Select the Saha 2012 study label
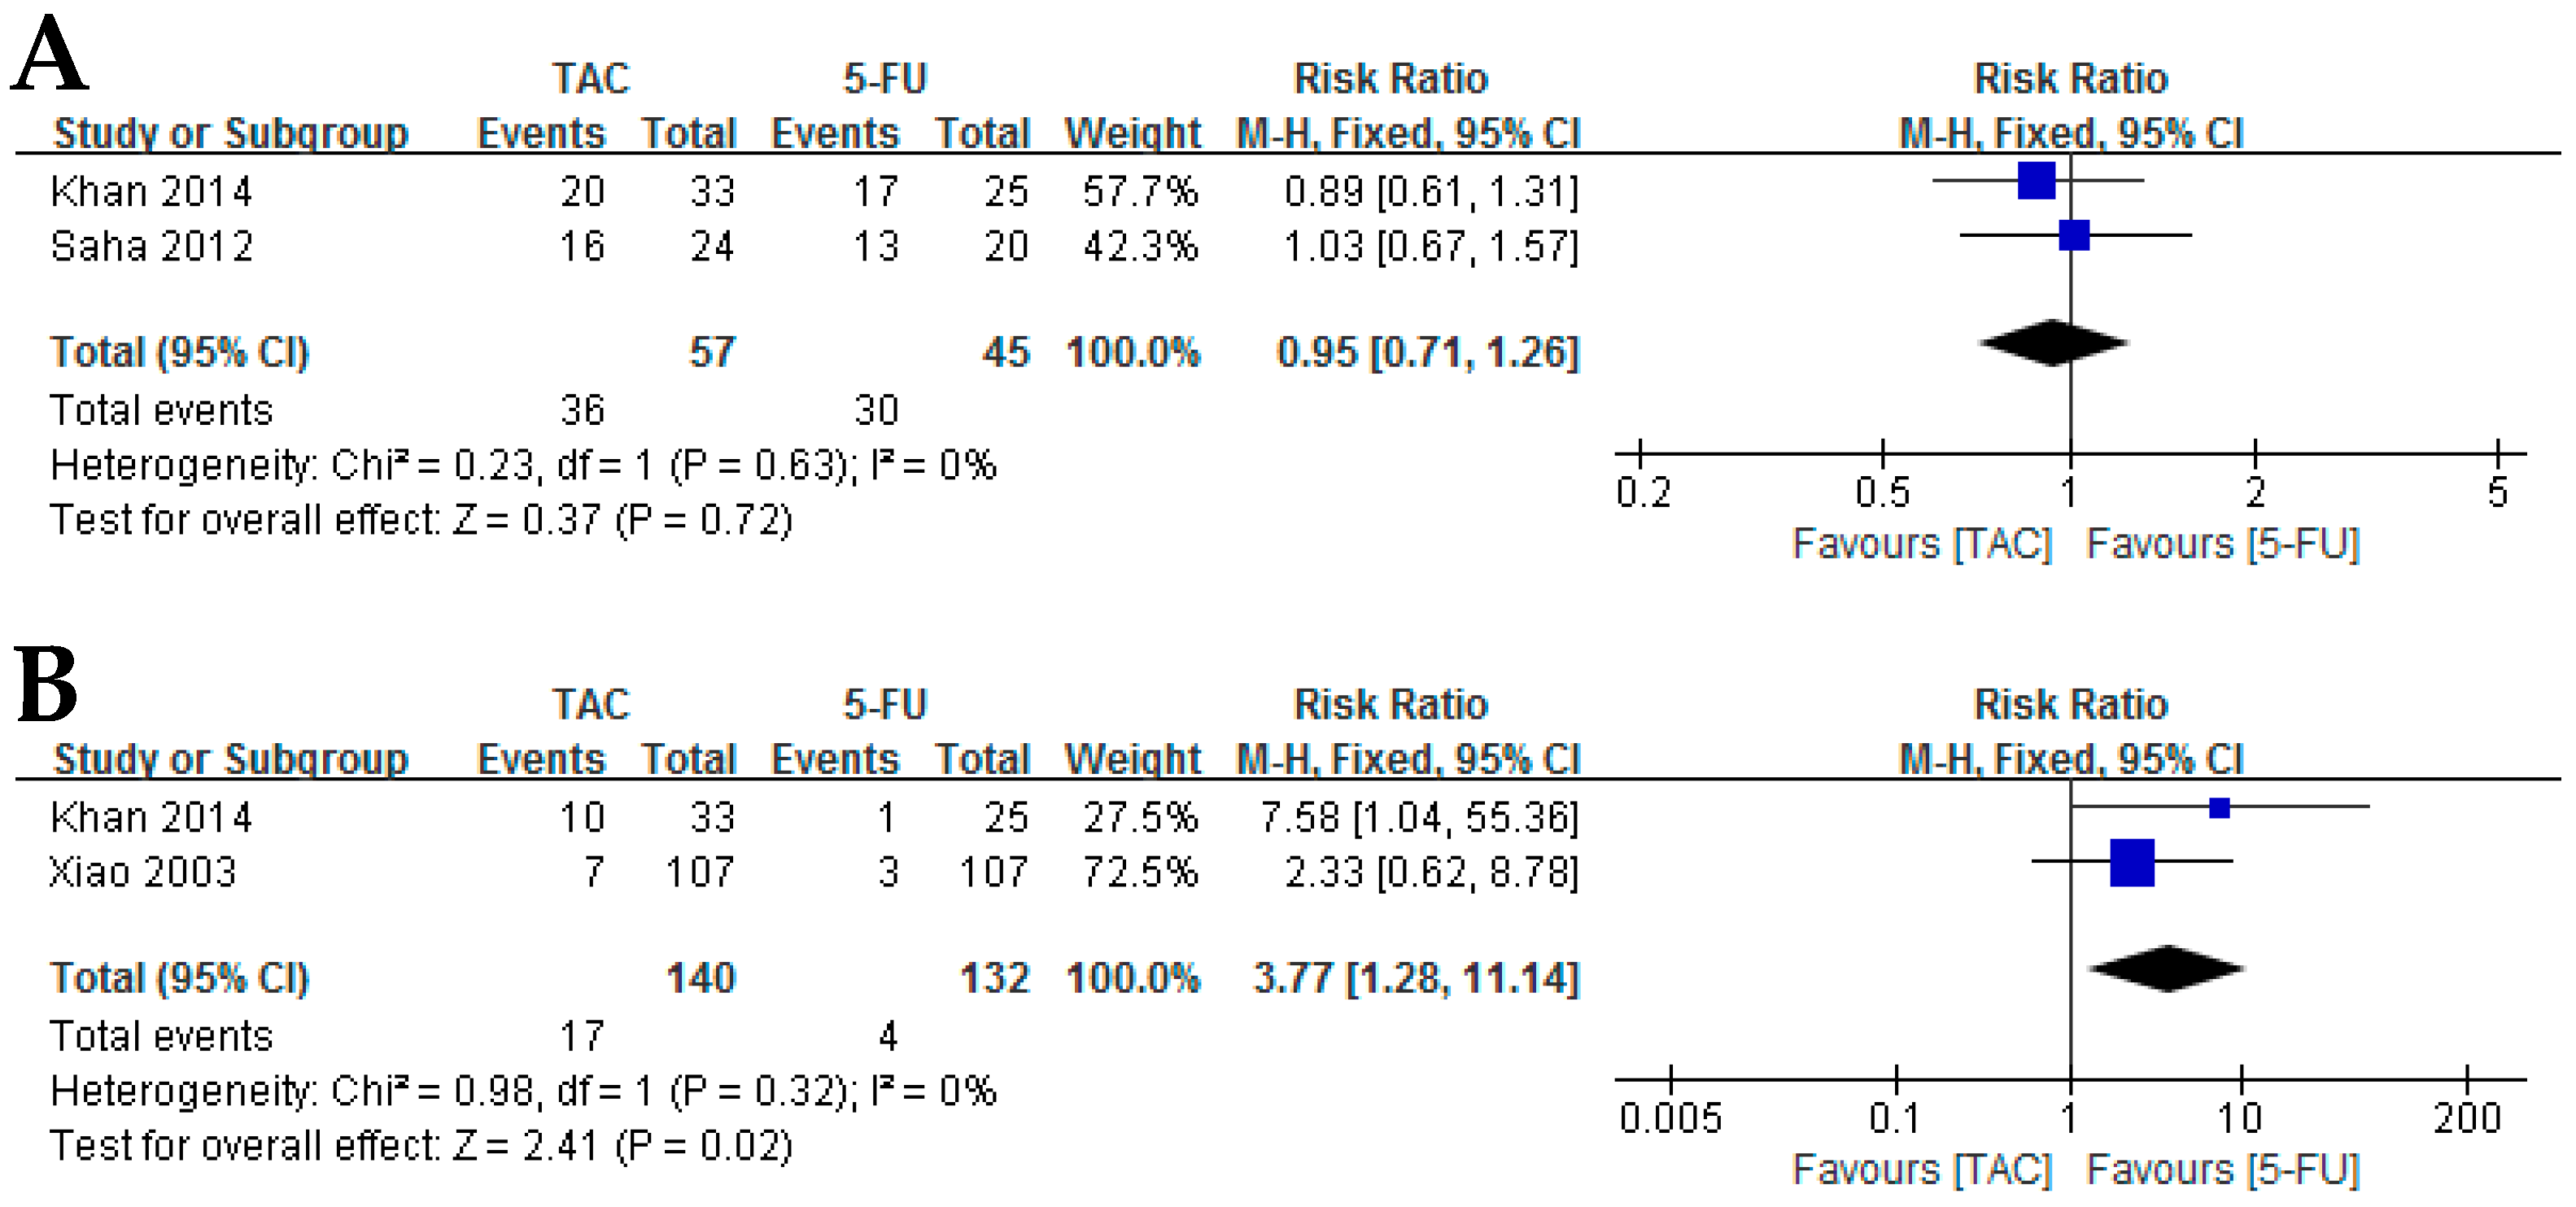Viewport: 2576px width, 1207px height. click(x=152, y=246)
